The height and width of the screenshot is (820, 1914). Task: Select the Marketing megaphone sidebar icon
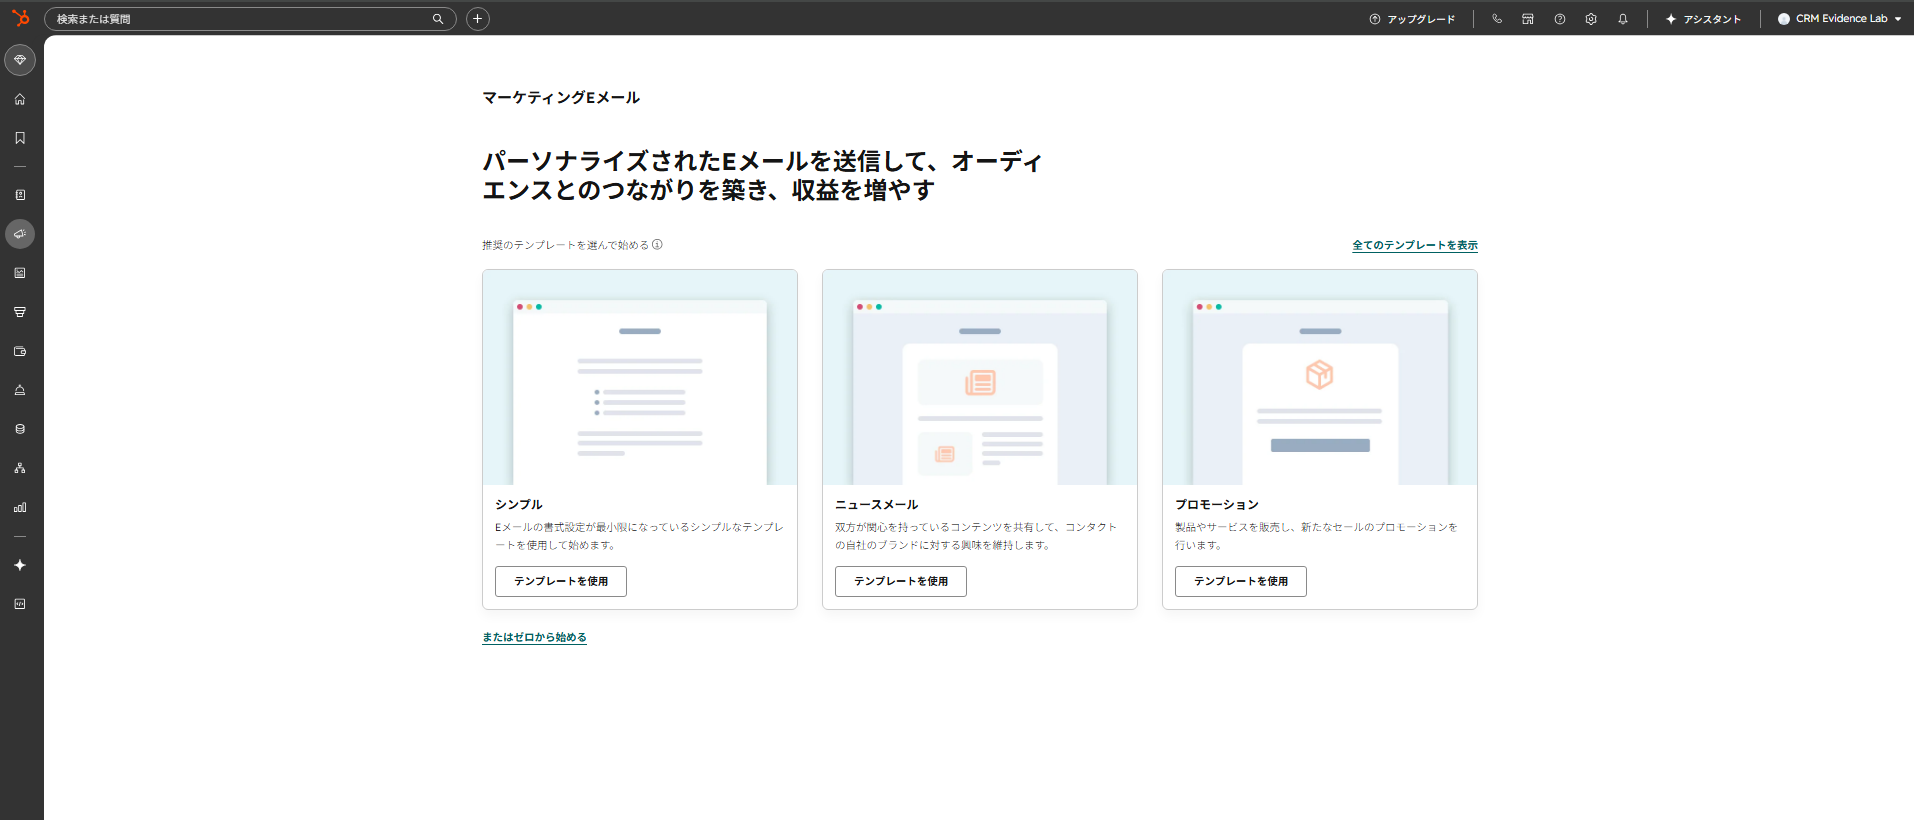tap(20, 234)
